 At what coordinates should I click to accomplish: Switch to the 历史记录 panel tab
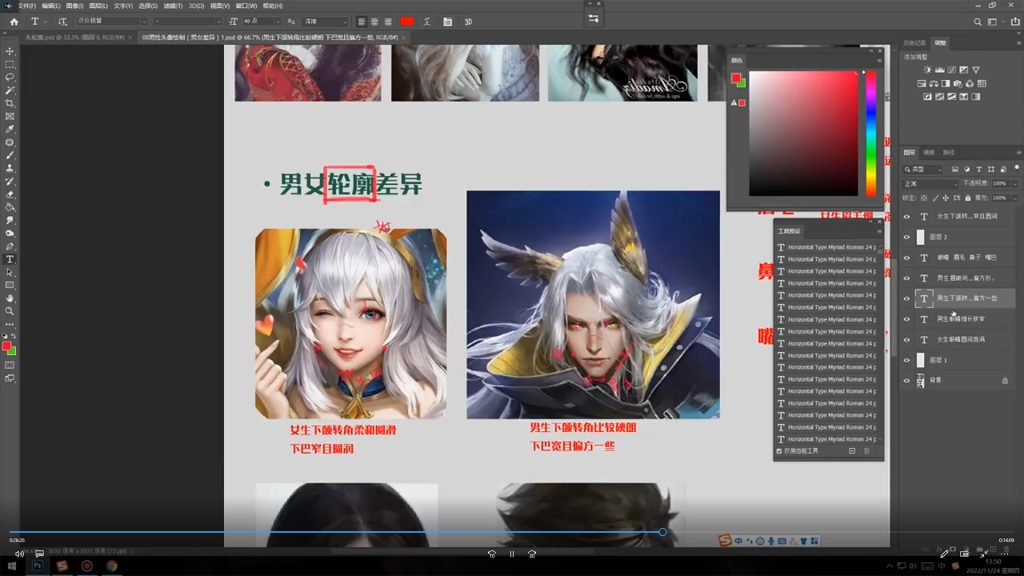(x=915, y=43)
